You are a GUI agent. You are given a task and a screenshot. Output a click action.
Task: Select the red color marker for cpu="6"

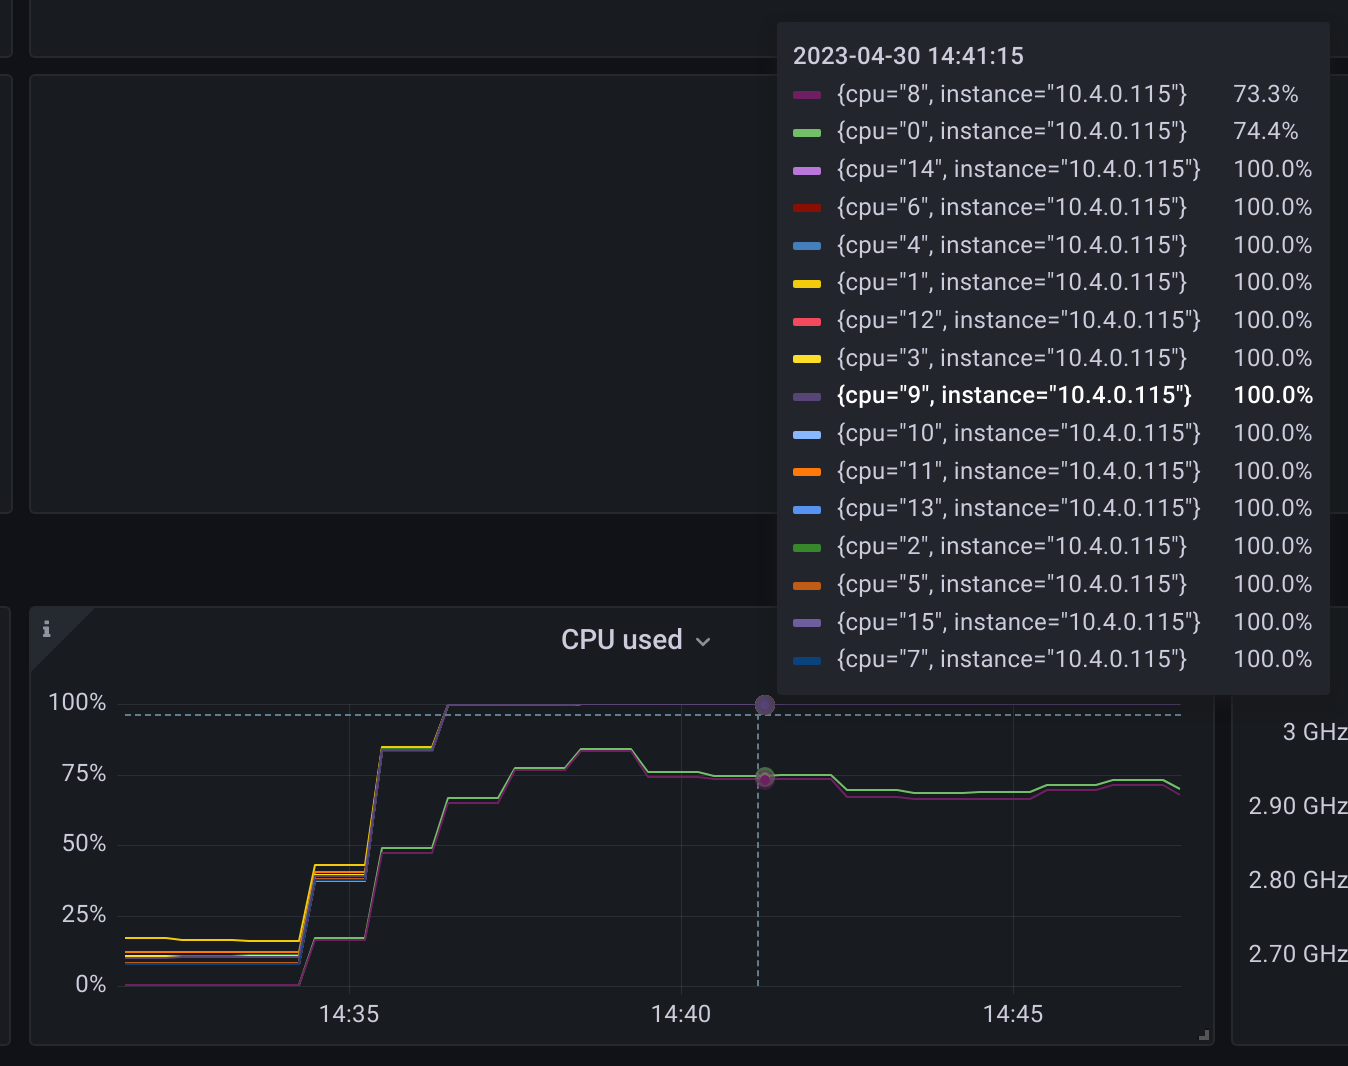point(808,208)
